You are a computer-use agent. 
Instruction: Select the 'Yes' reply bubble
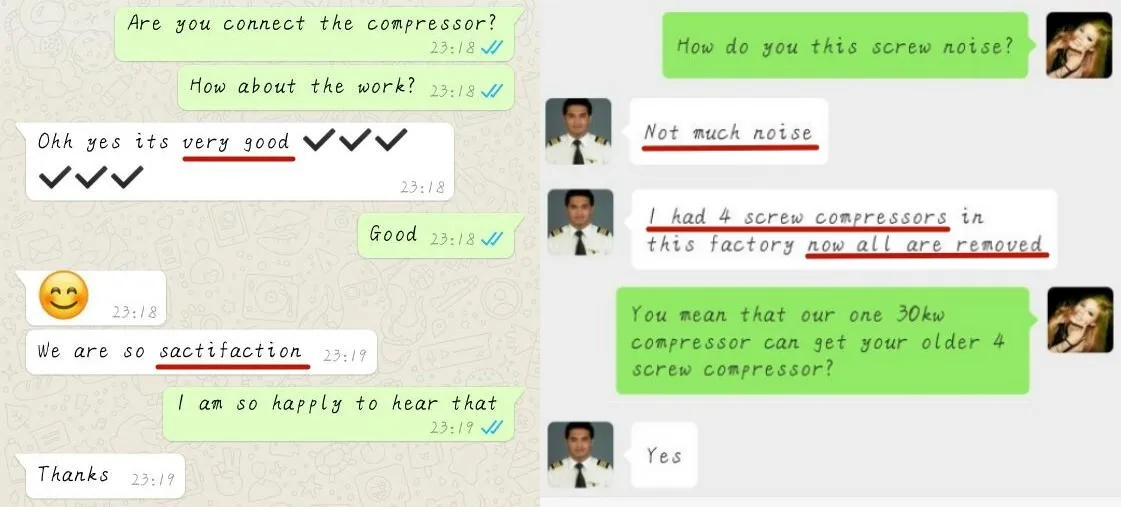coord(662,455)
